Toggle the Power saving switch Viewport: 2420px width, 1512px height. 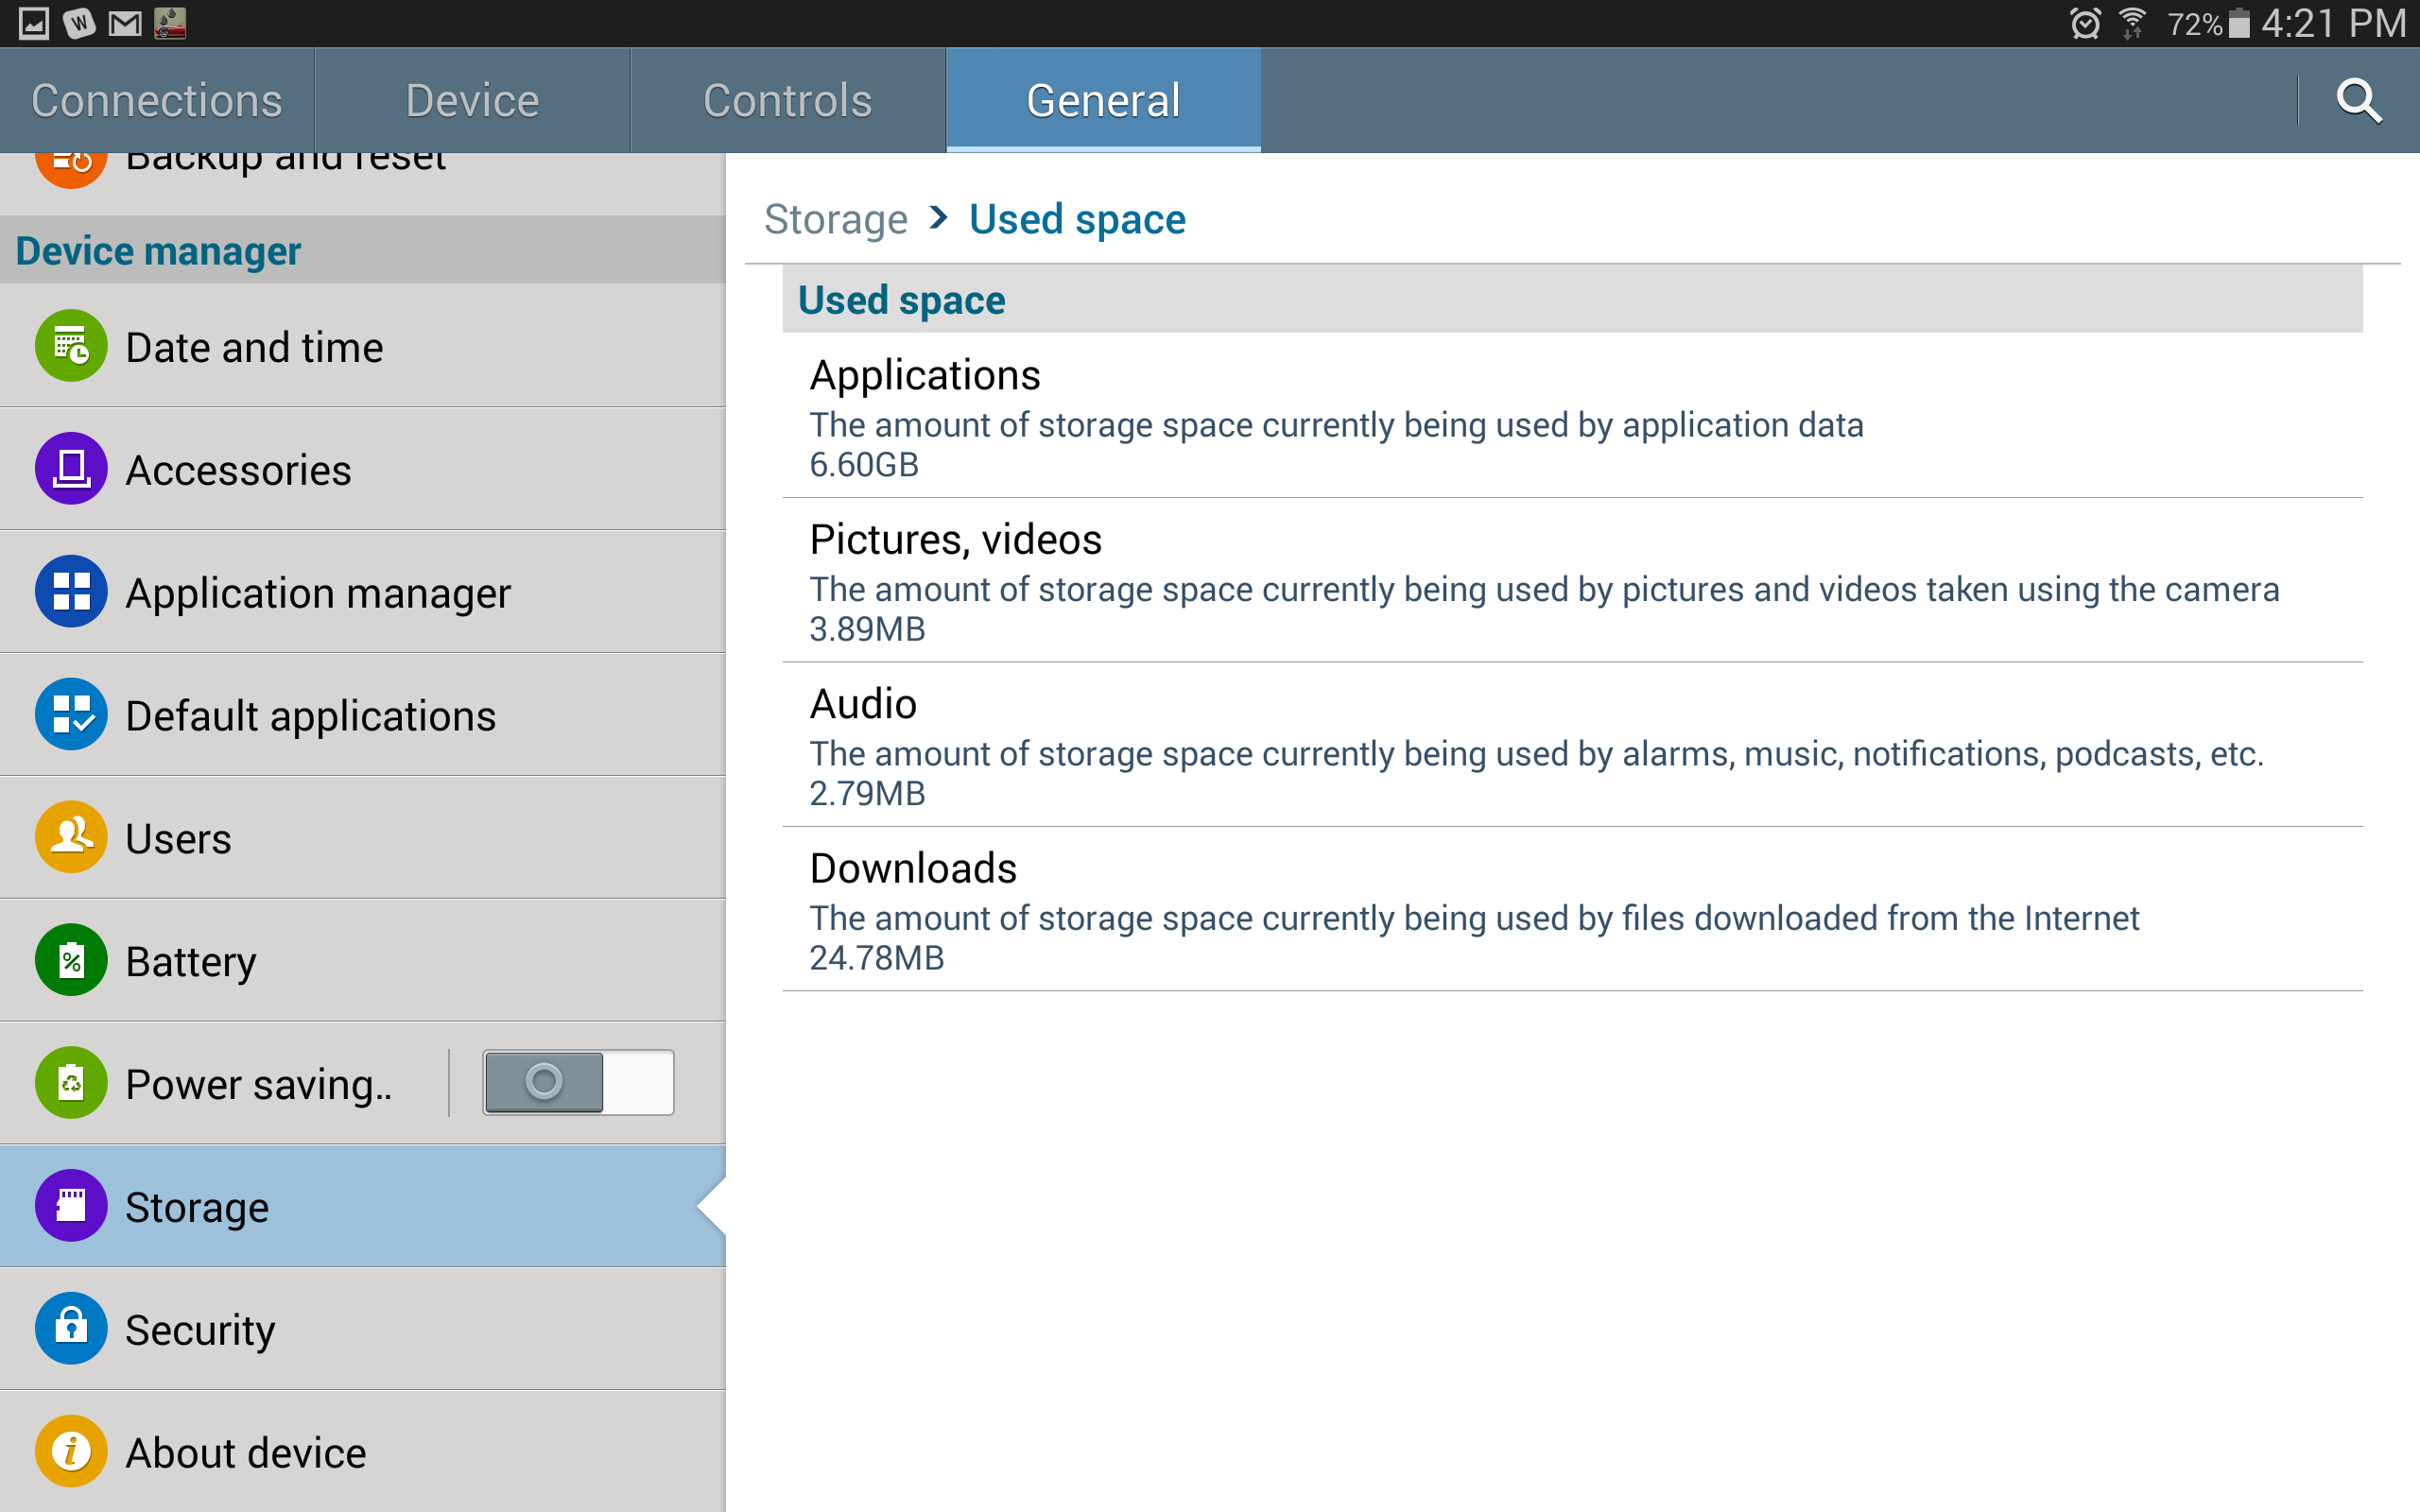pos(578,1083)
